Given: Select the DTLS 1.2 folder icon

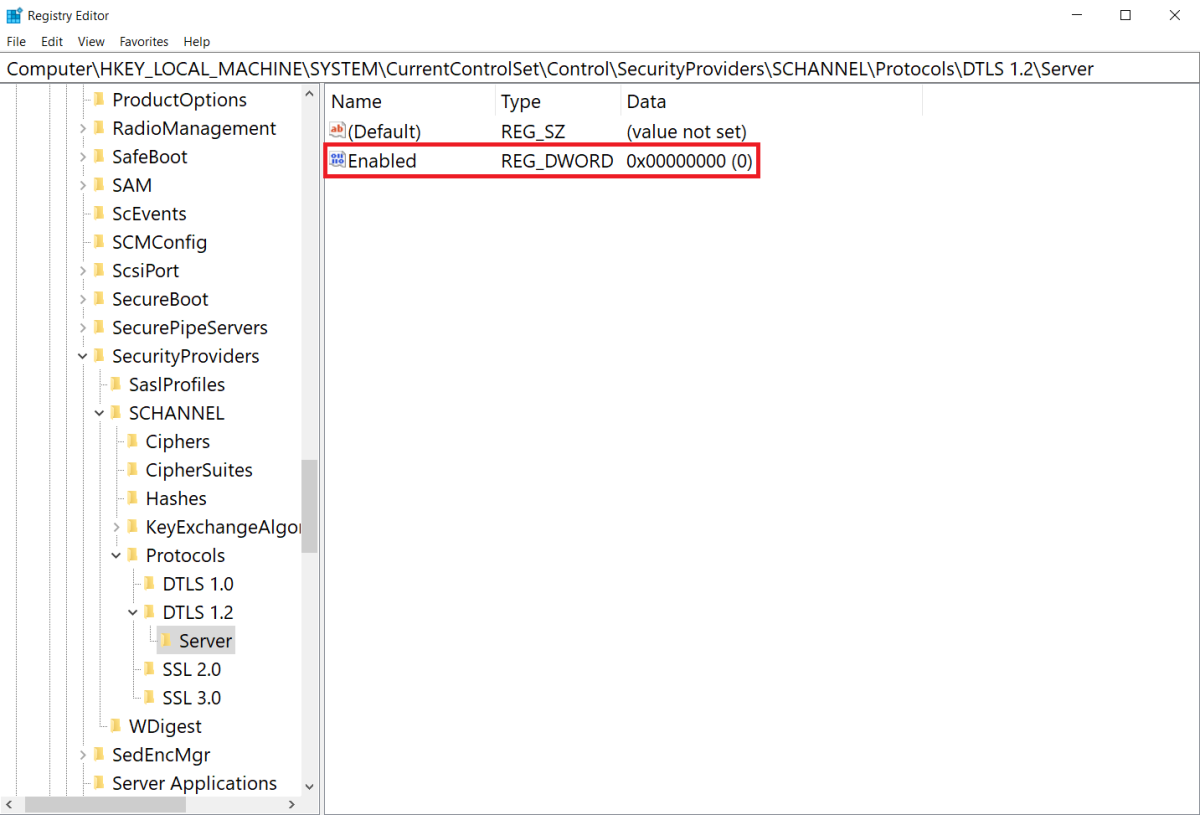Looking at the screenshot, I should click(x=150, y=613).
